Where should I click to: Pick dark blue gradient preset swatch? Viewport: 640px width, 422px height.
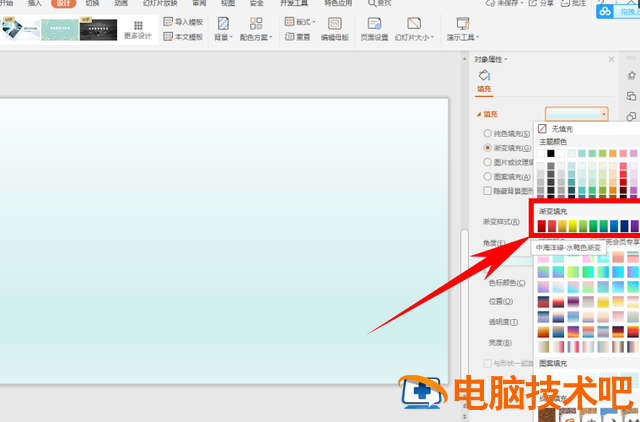[x=624, y=226]
